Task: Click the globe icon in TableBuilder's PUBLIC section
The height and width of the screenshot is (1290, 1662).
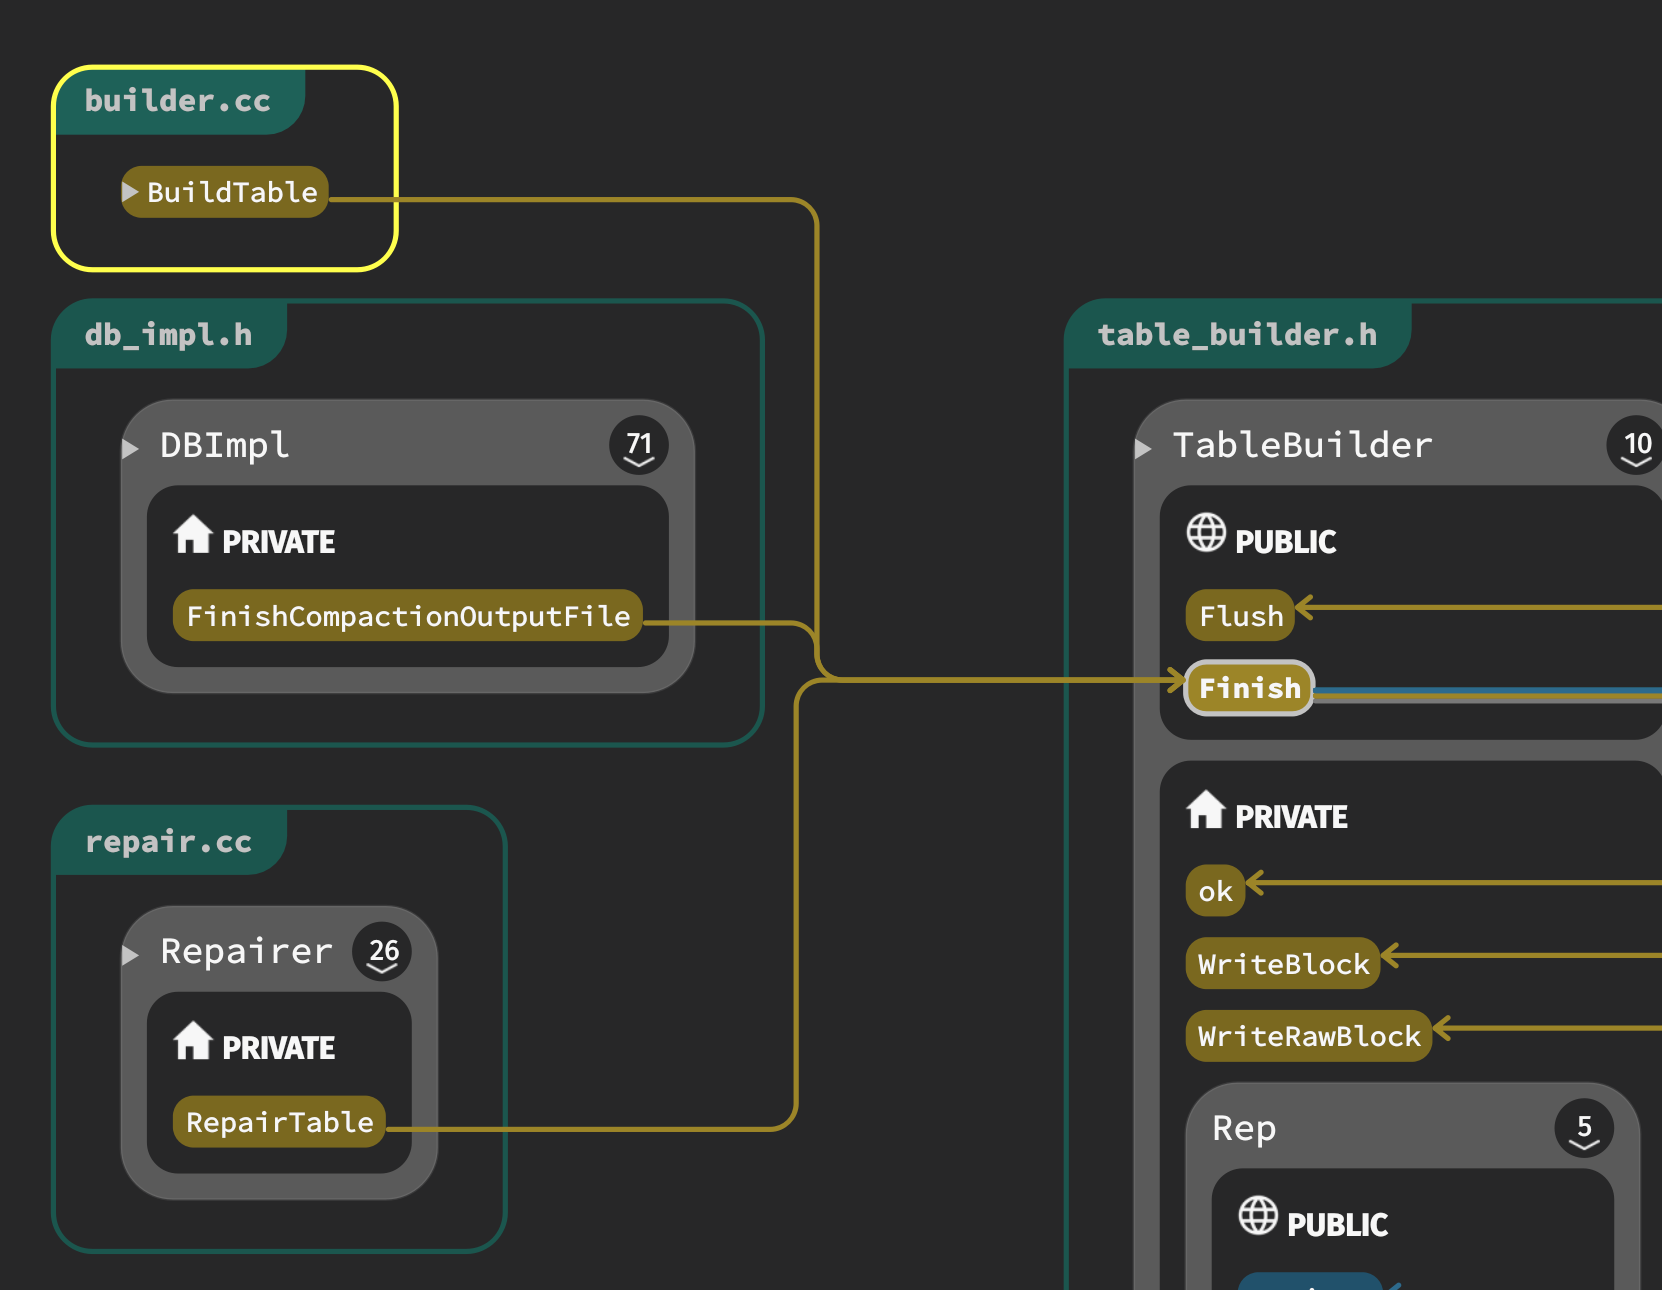Action: pos(1205,533)
